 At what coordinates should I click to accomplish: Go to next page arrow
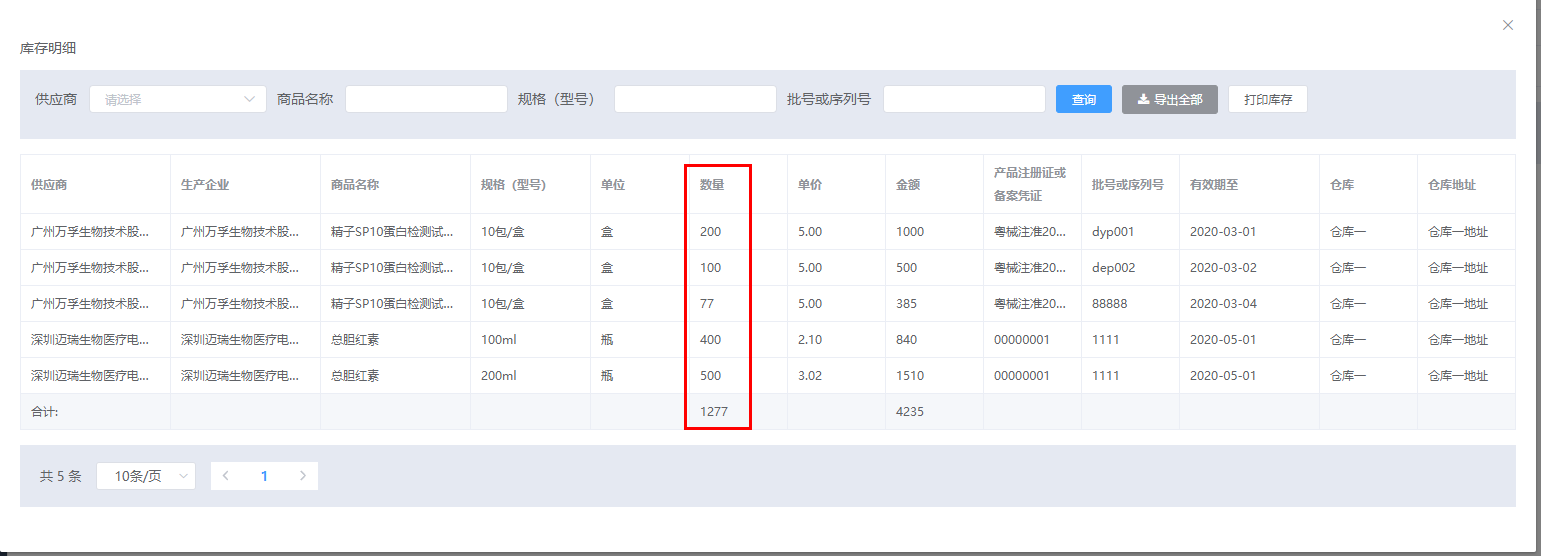tap(303, 476)
